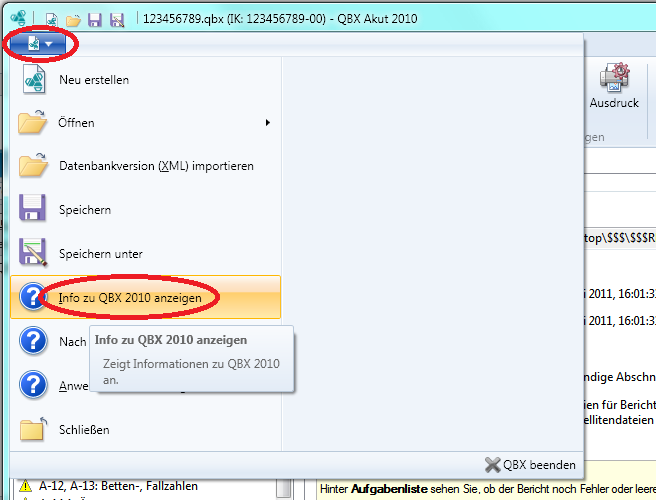
Task: Click the open folder quick access icon
Action: point(73,20)
